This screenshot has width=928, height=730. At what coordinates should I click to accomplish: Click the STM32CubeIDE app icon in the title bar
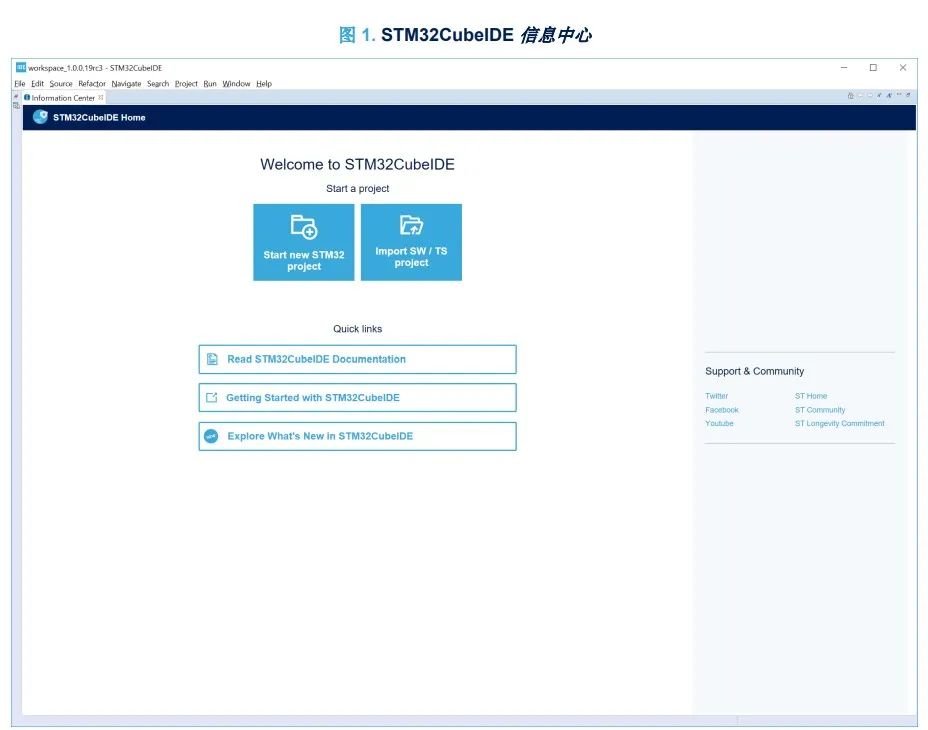tap(21, 67)
